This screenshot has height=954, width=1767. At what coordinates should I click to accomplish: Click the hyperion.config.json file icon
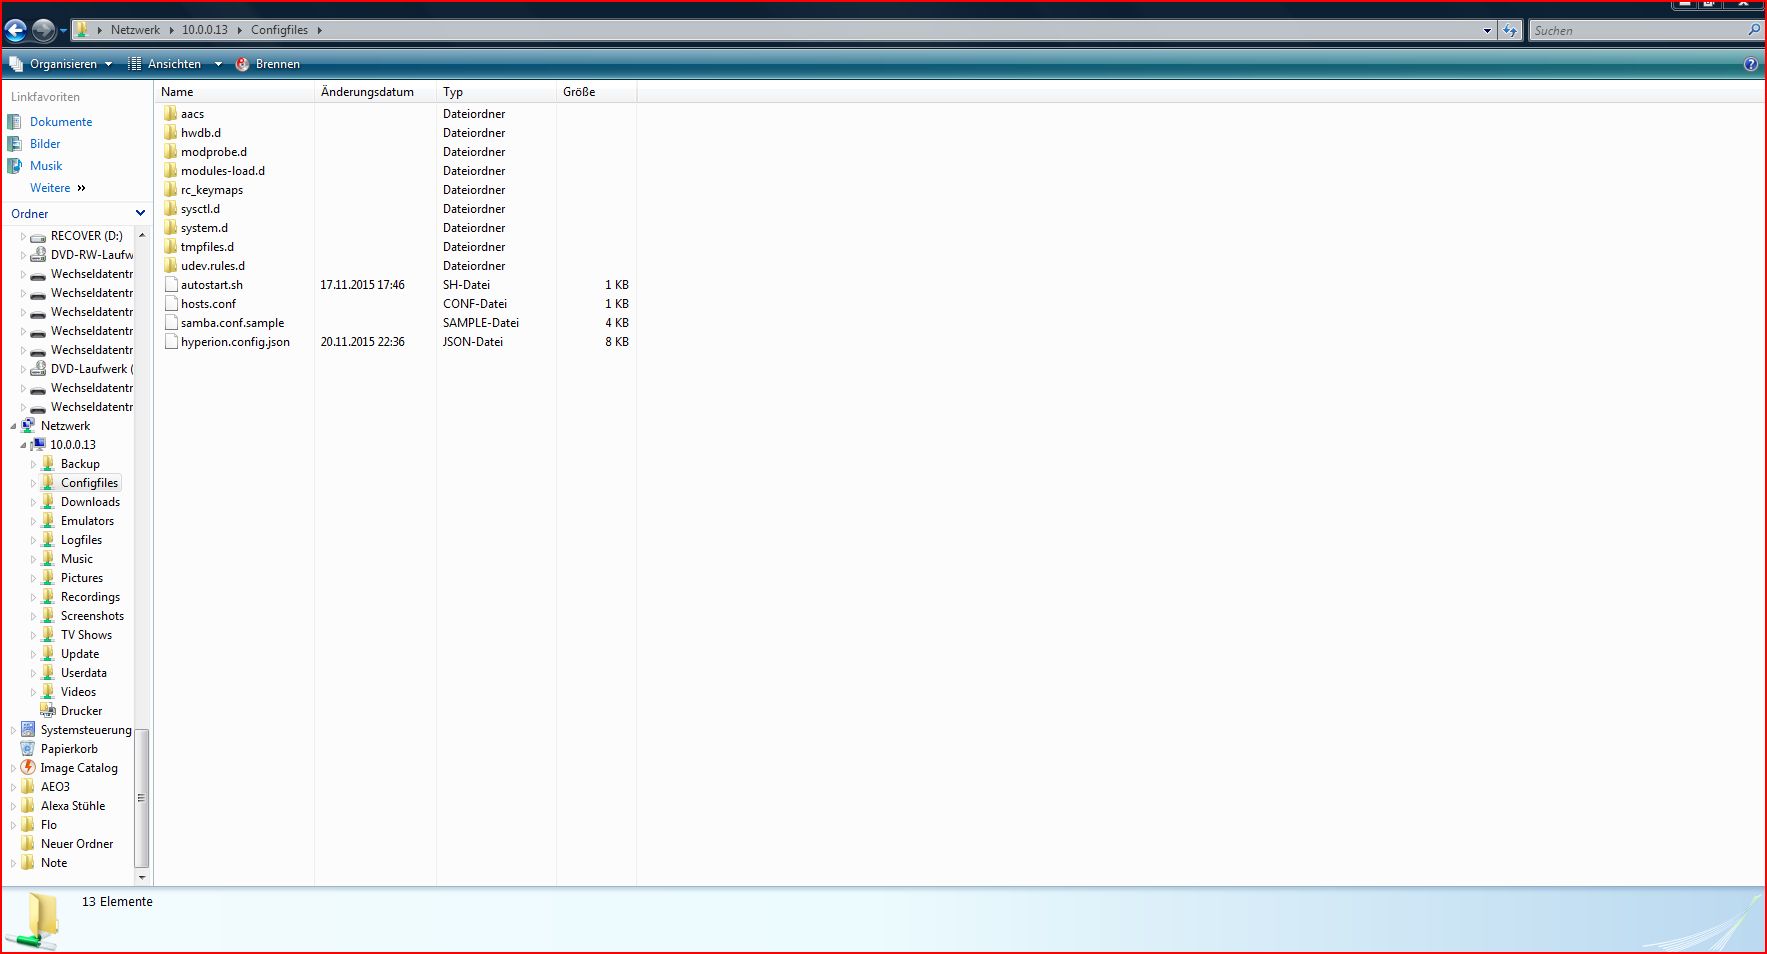(x=171, y=342)
